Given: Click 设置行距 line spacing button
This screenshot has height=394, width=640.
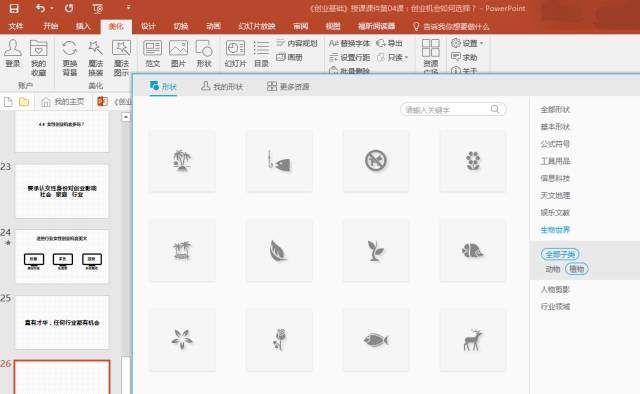Looking at the screenshot, I should point(349,58).
